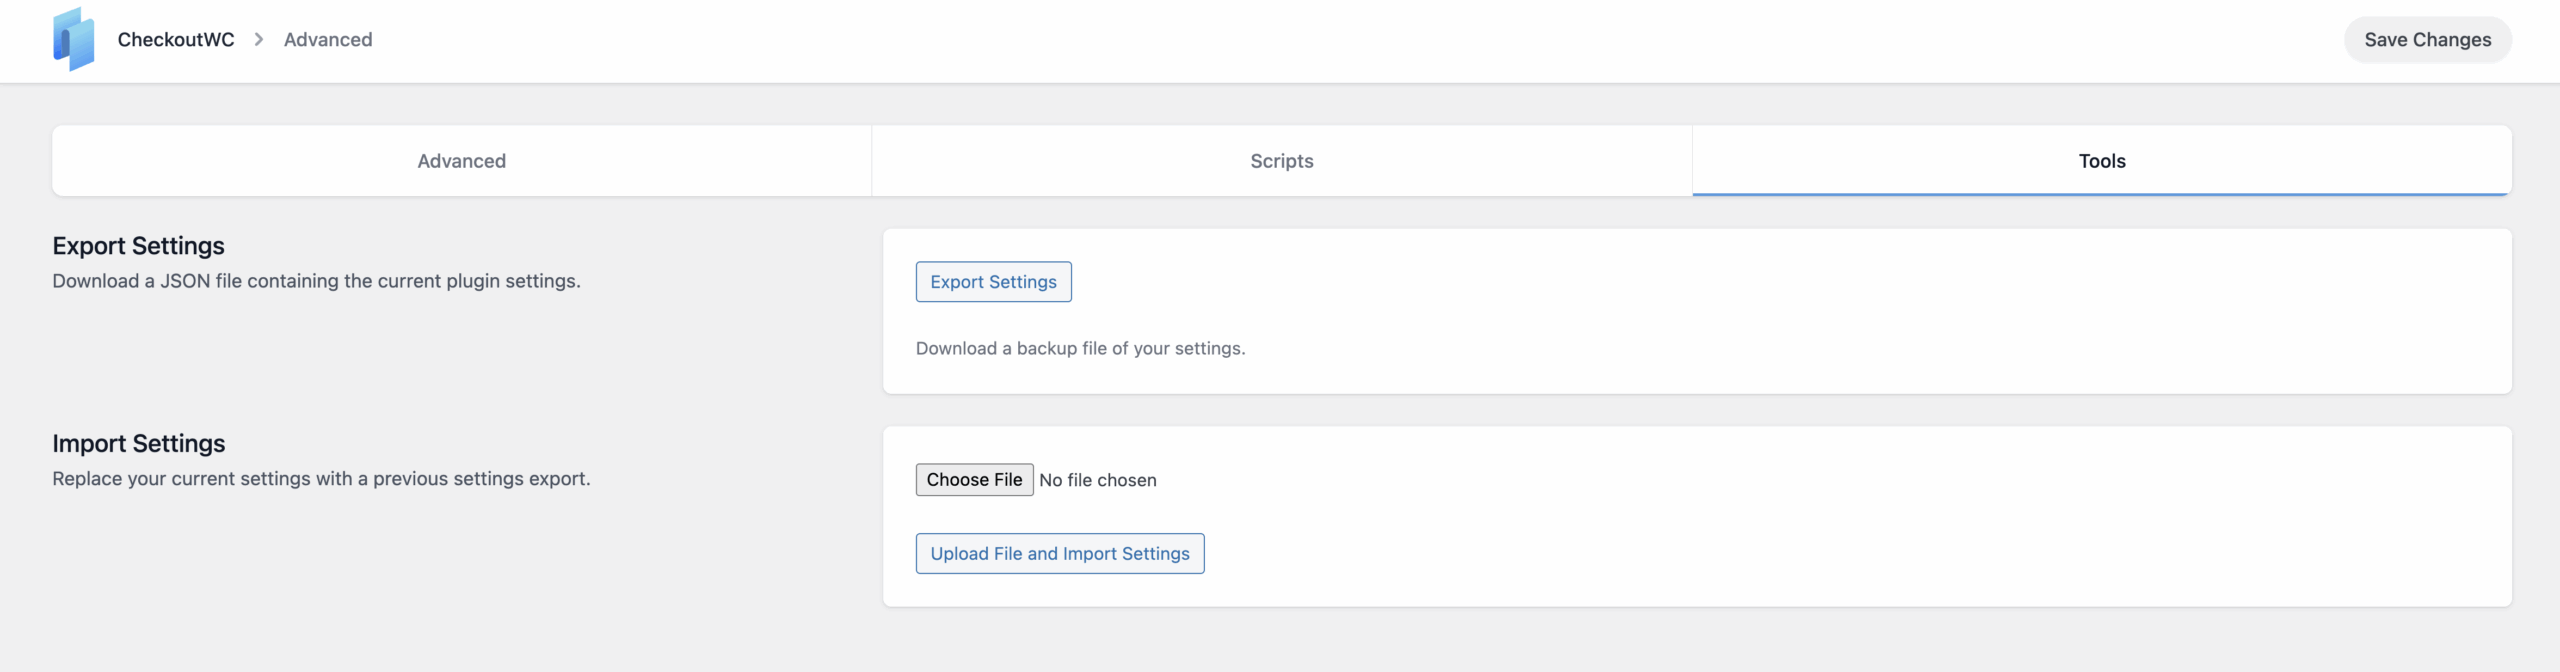This screenshot has height=672, width=2560.
Task: Click 'Download a backup file' help text
Action: tap(1080, 348)
